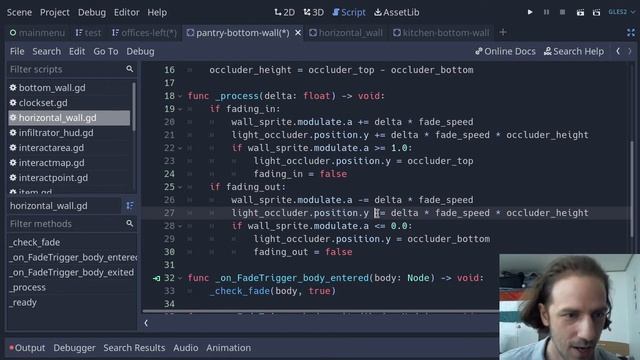The height and width of the screenshot is (360, 640).
Task: Open the script File menu
Action: click(17, 51)
